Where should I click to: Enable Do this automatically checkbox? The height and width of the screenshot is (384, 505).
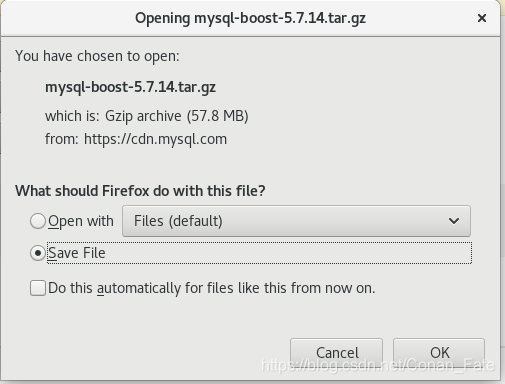38,288
